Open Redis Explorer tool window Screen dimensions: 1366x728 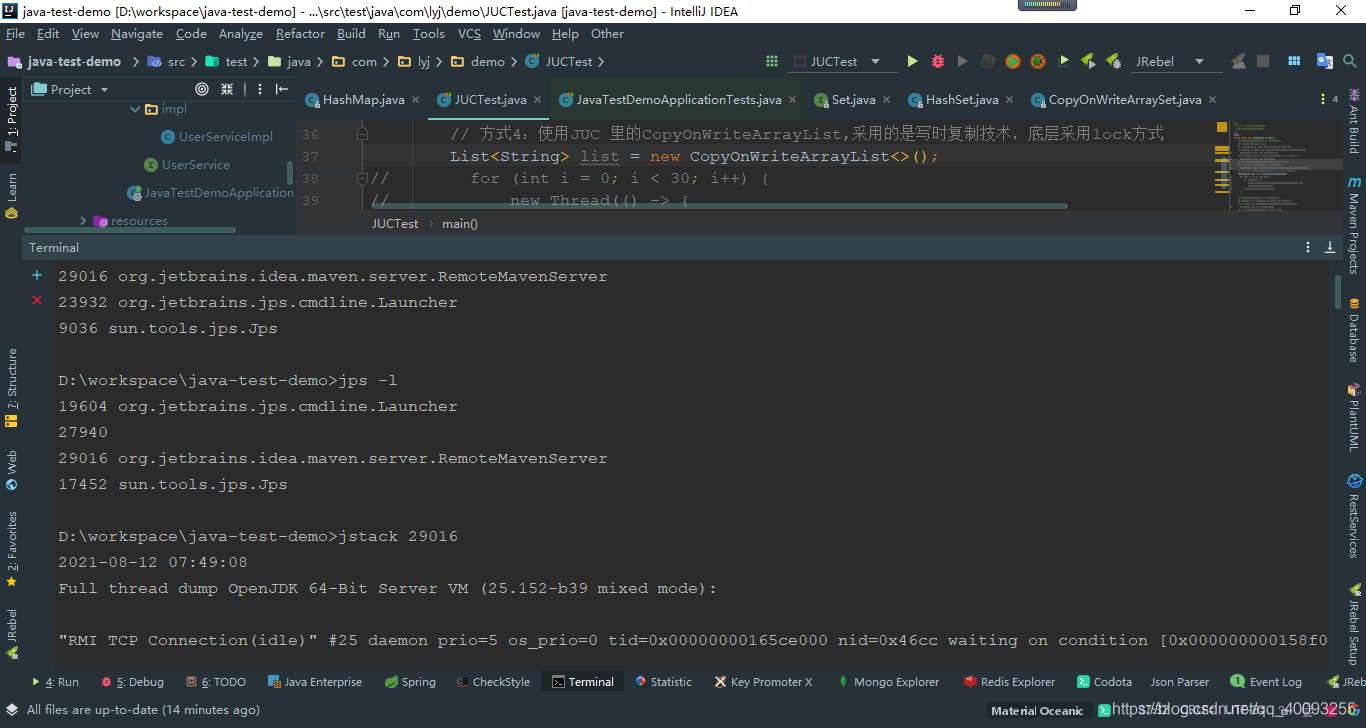click(1009, 682)
